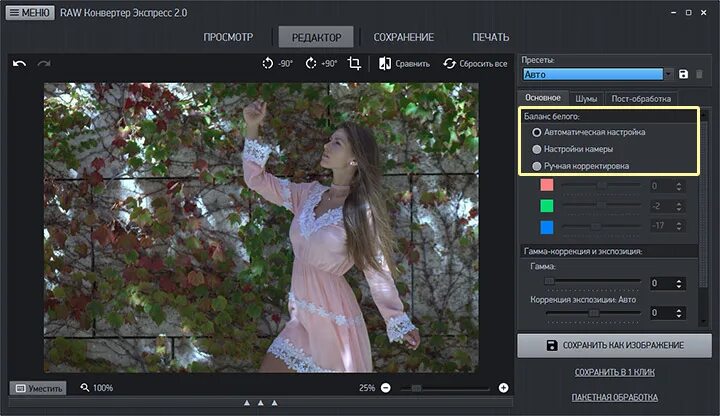Screen dimensions: 720x416
Task: Click the Гамма value input field
Action: [662, 283]
